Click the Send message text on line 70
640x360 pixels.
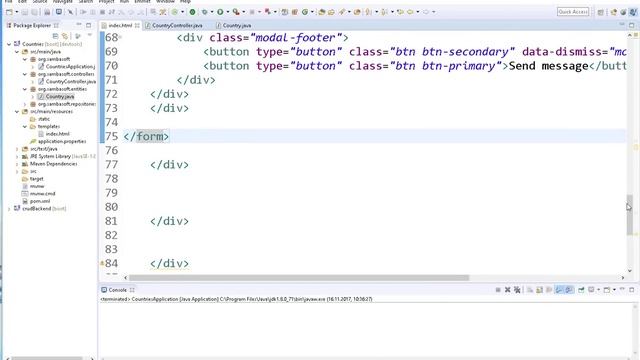pos(548,66)
